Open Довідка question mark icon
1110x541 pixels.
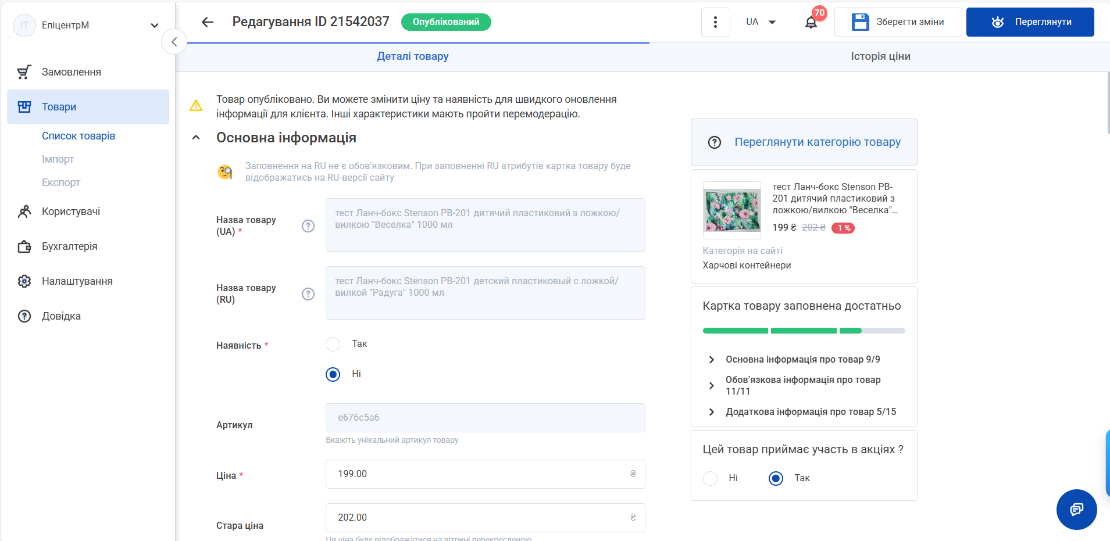24,316
